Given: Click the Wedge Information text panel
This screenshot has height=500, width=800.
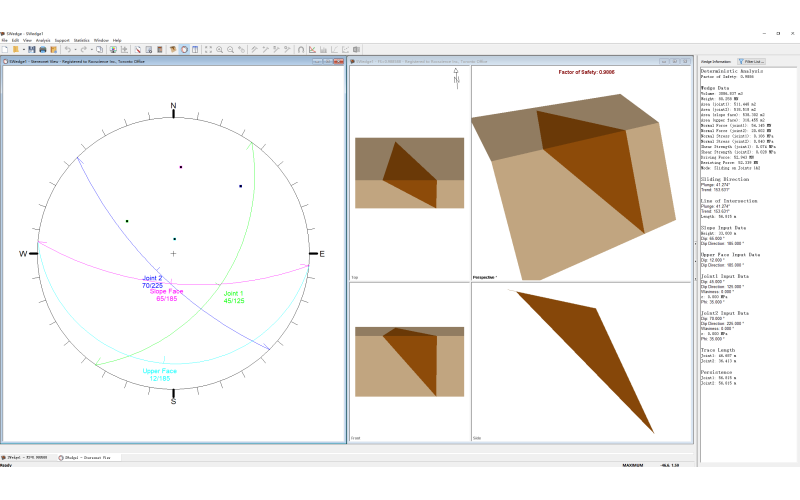Looking at the screenshot, I should (747, 250).
